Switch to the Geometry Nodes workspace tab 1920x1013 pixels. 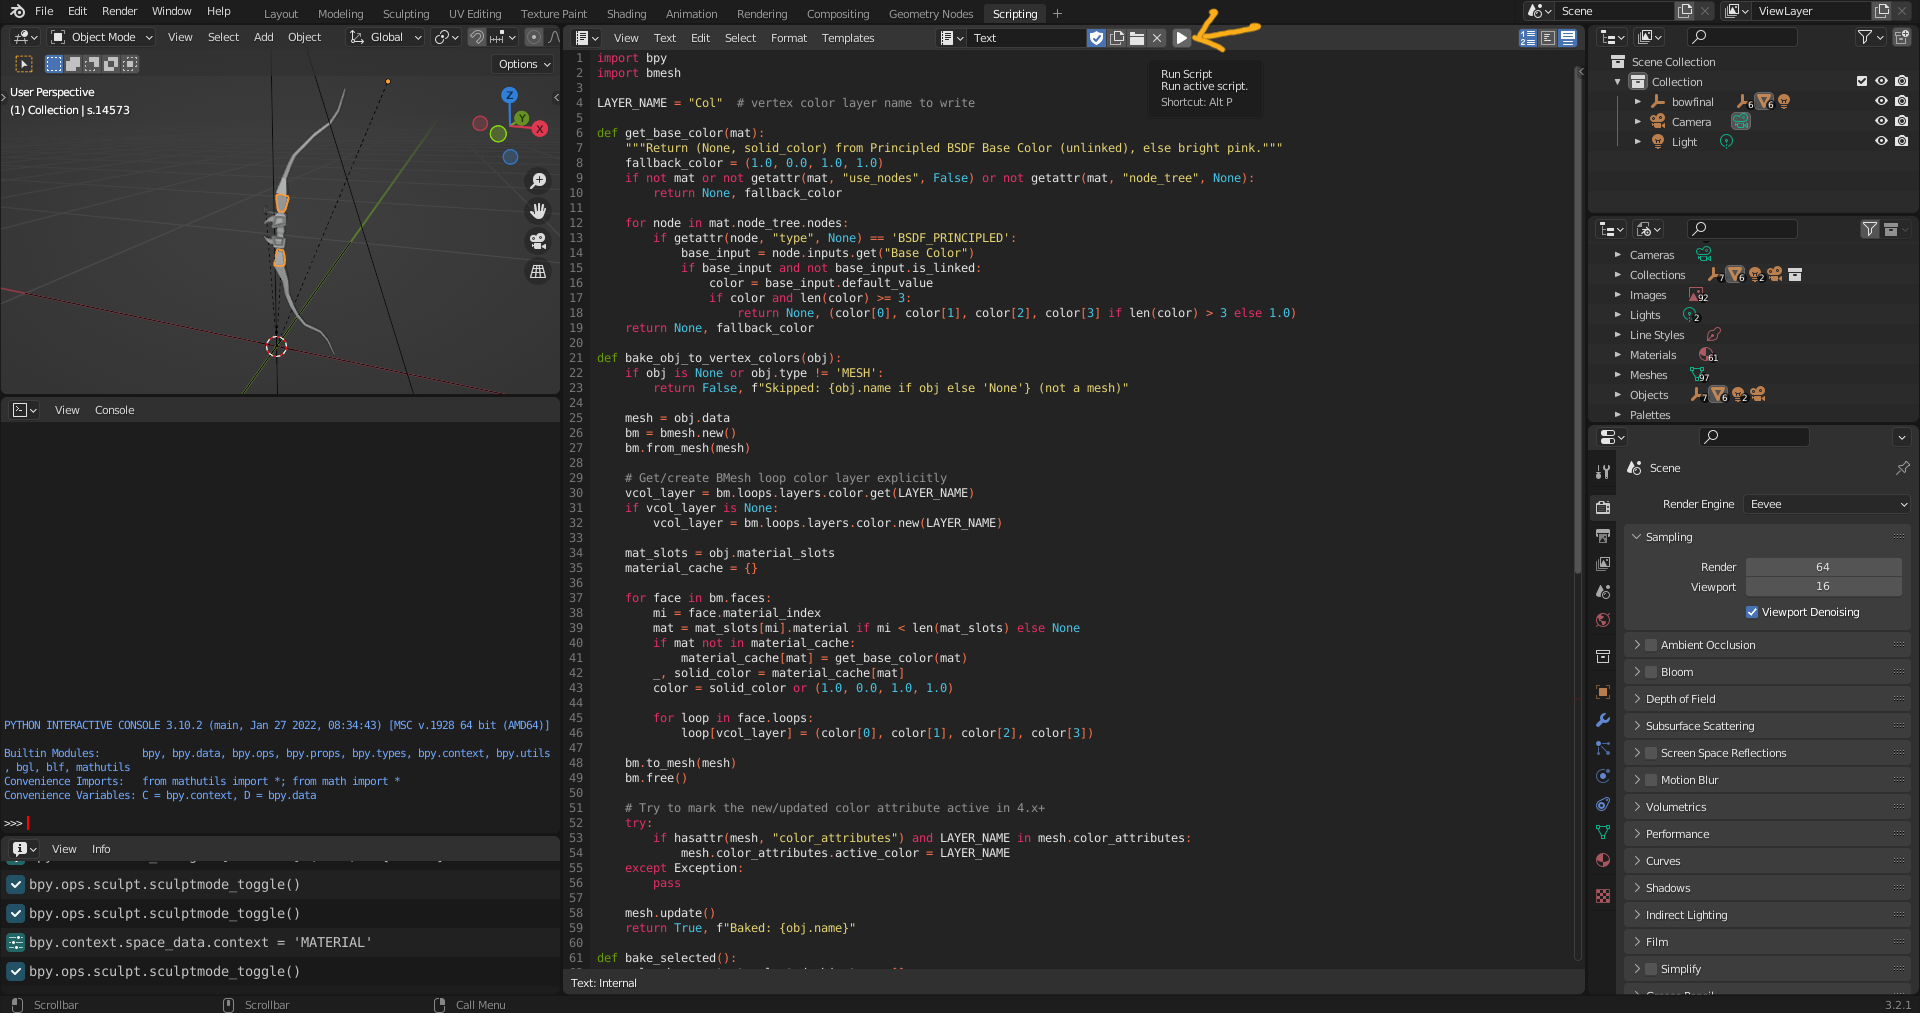(930, 14)
